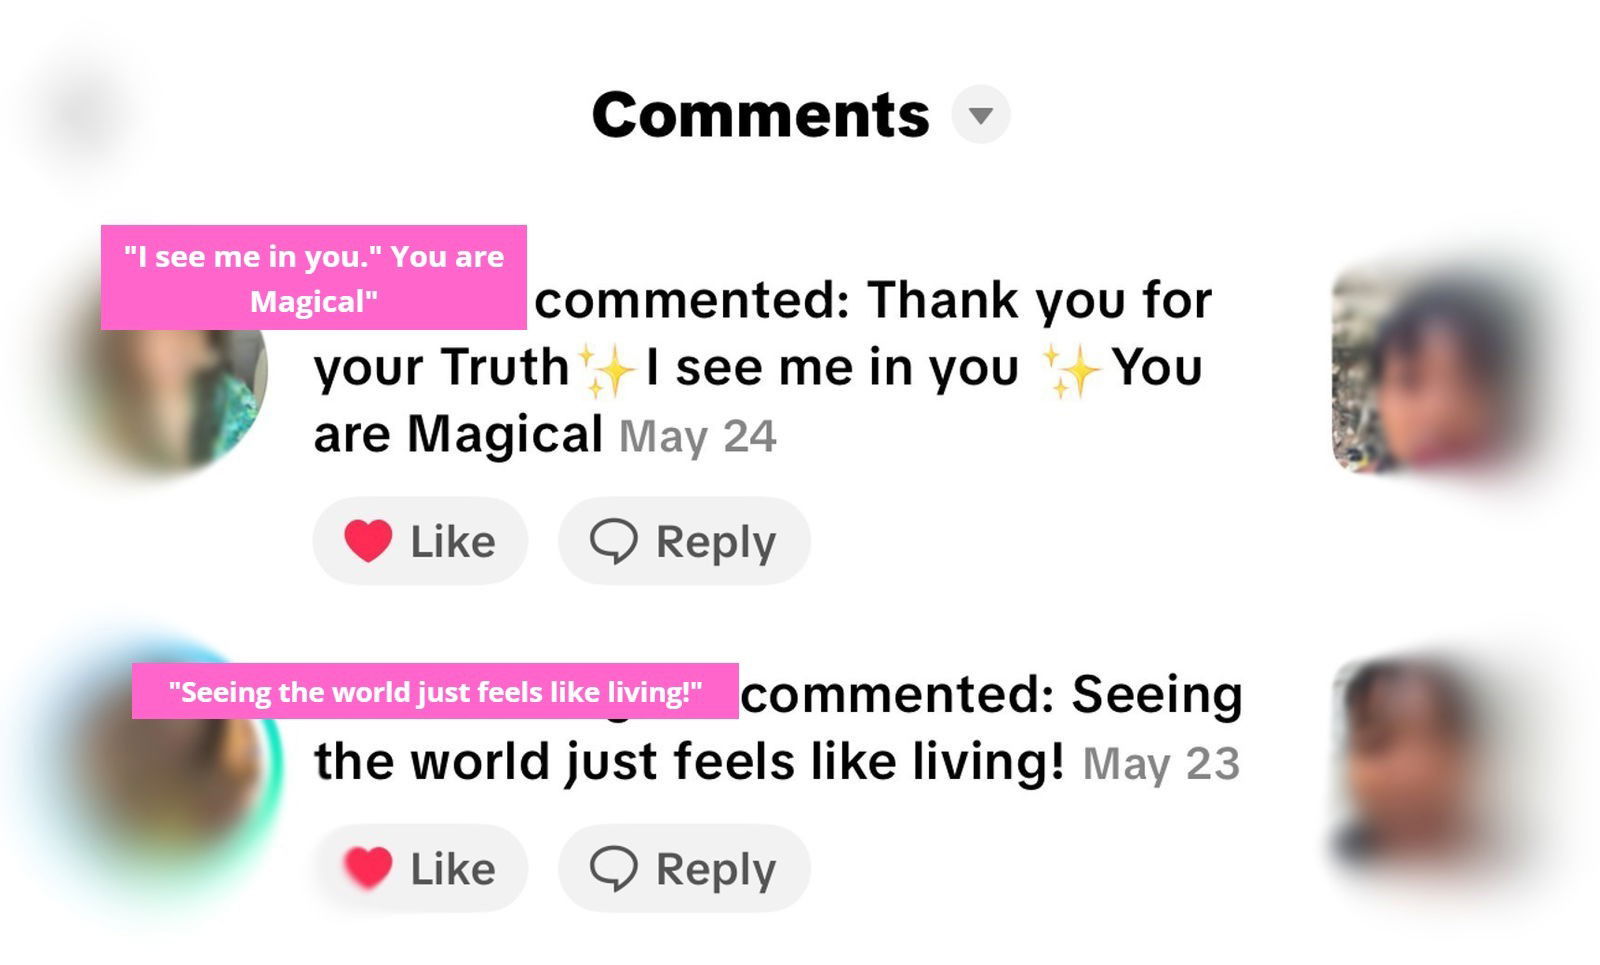Toggle the heart on the May 23 comment
Image resolution: width=1600 pixels, height=965 pixels.
coord(368,868)
